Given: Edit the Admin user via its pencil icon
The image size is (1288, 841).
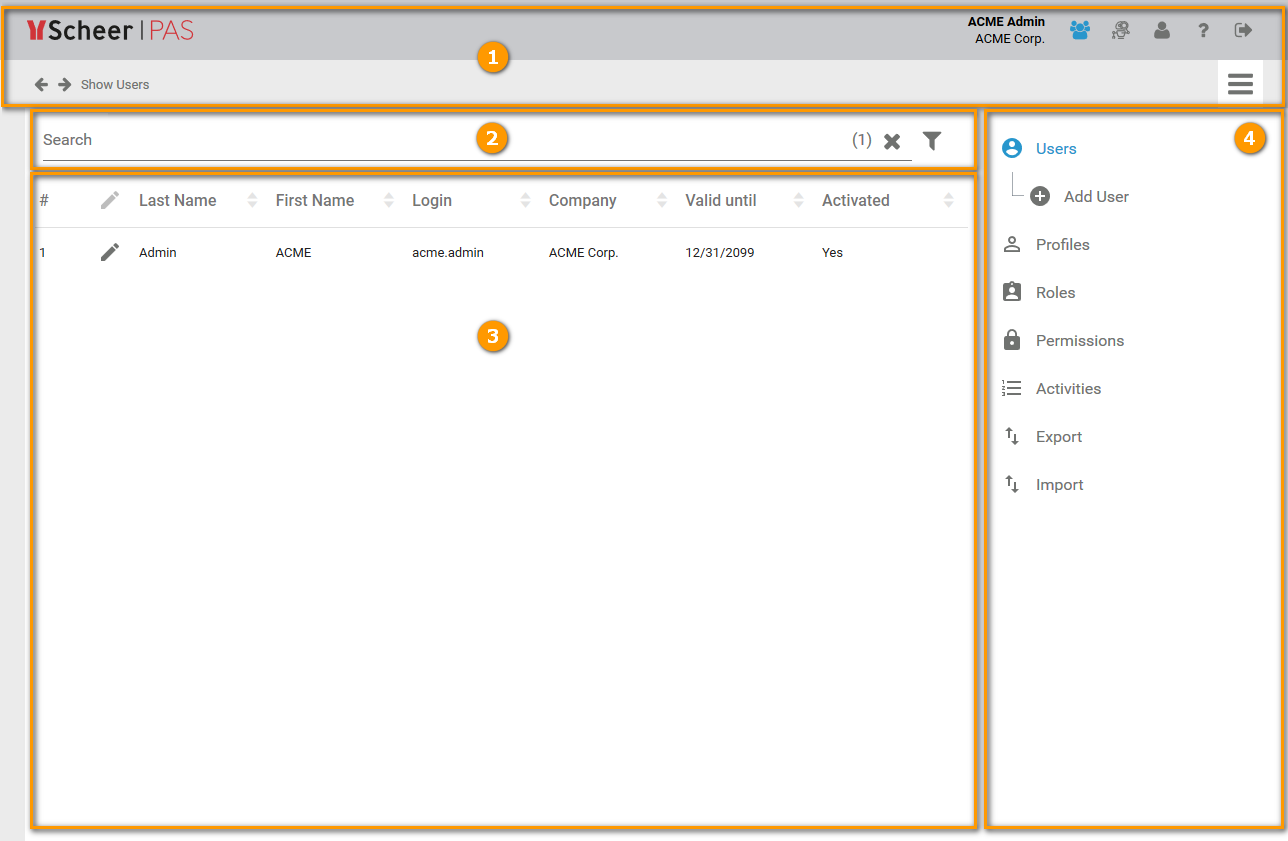Looking at the screenshot, I should pos(109,252).
